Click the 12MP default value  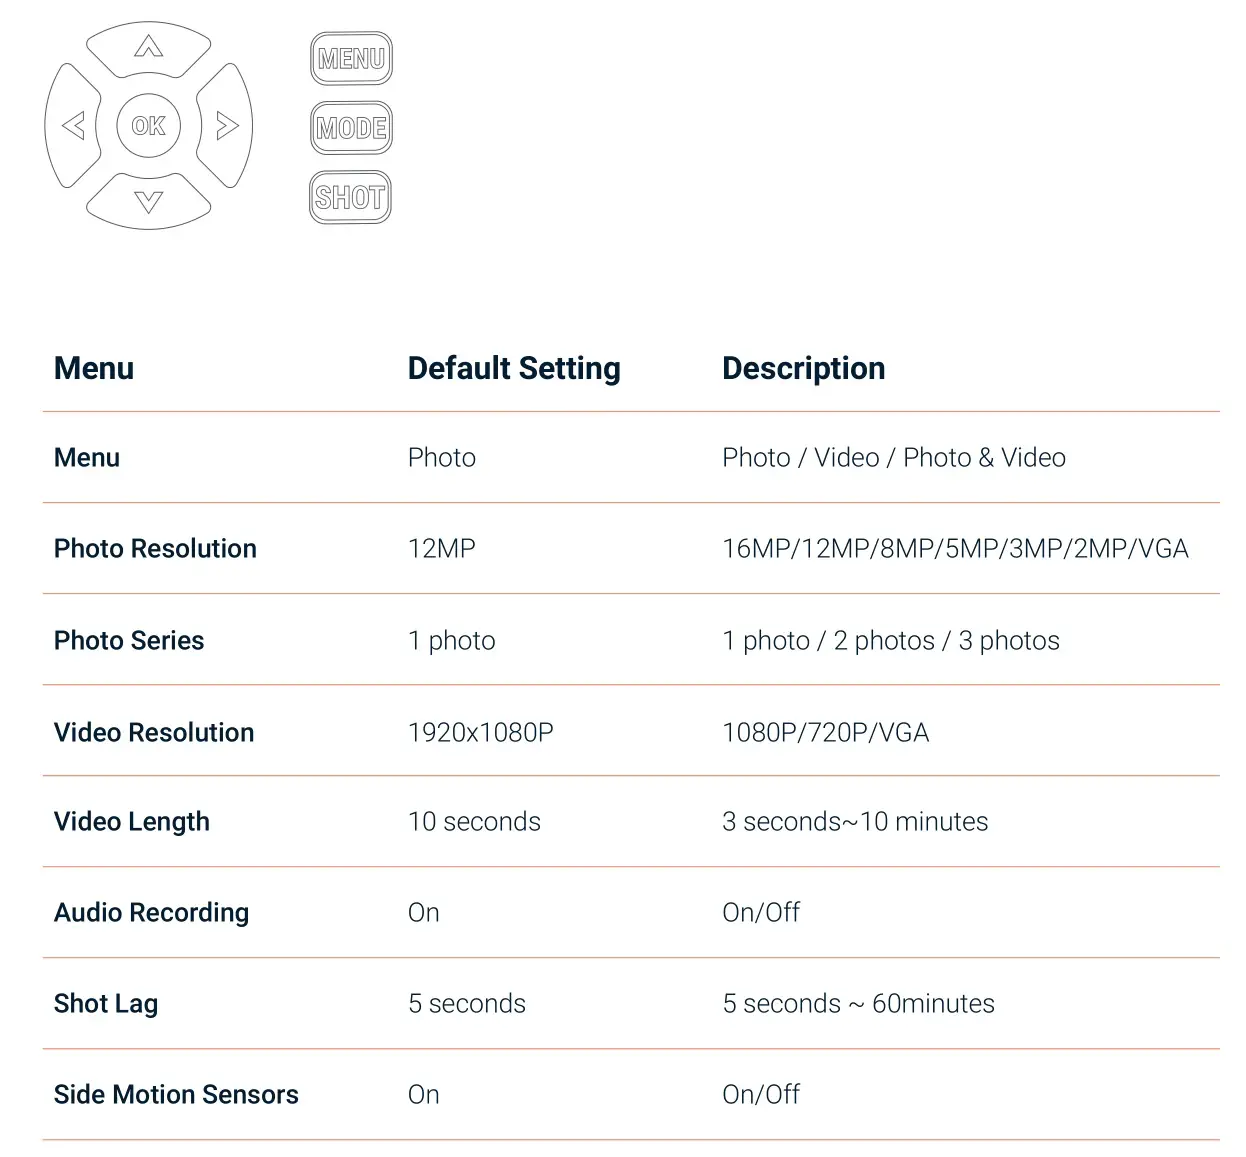(x=442, y=548)
